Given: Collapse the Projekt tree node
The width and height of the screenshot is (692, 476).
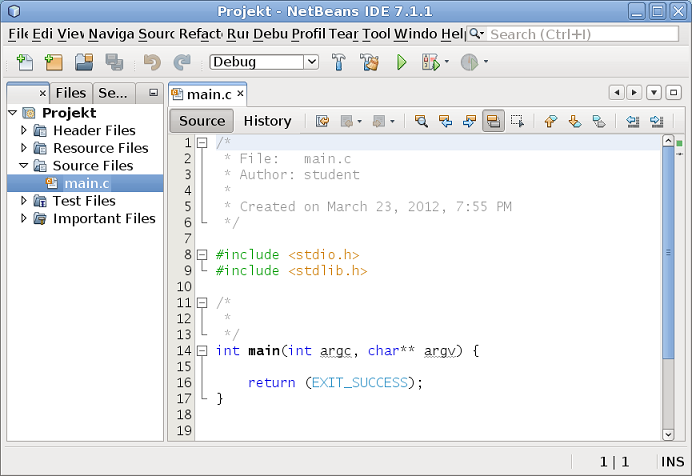Looking at the screenshot, I should pyautogui.click(x=13, y=112).
